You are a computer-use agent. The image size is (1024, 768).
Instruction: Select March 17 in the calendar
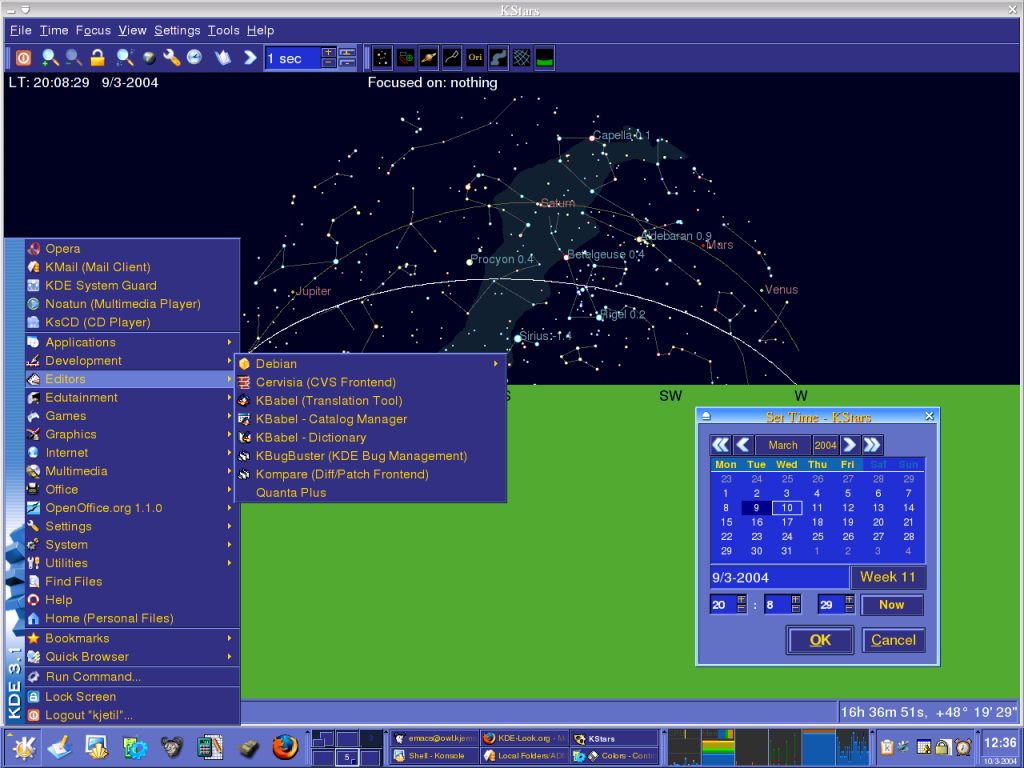787,522
